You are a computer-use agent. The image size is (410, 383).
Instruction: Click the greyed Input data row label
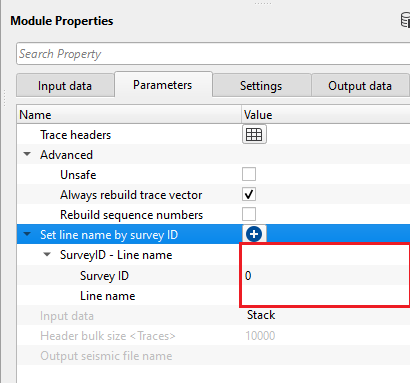click(x=67, y=316)
